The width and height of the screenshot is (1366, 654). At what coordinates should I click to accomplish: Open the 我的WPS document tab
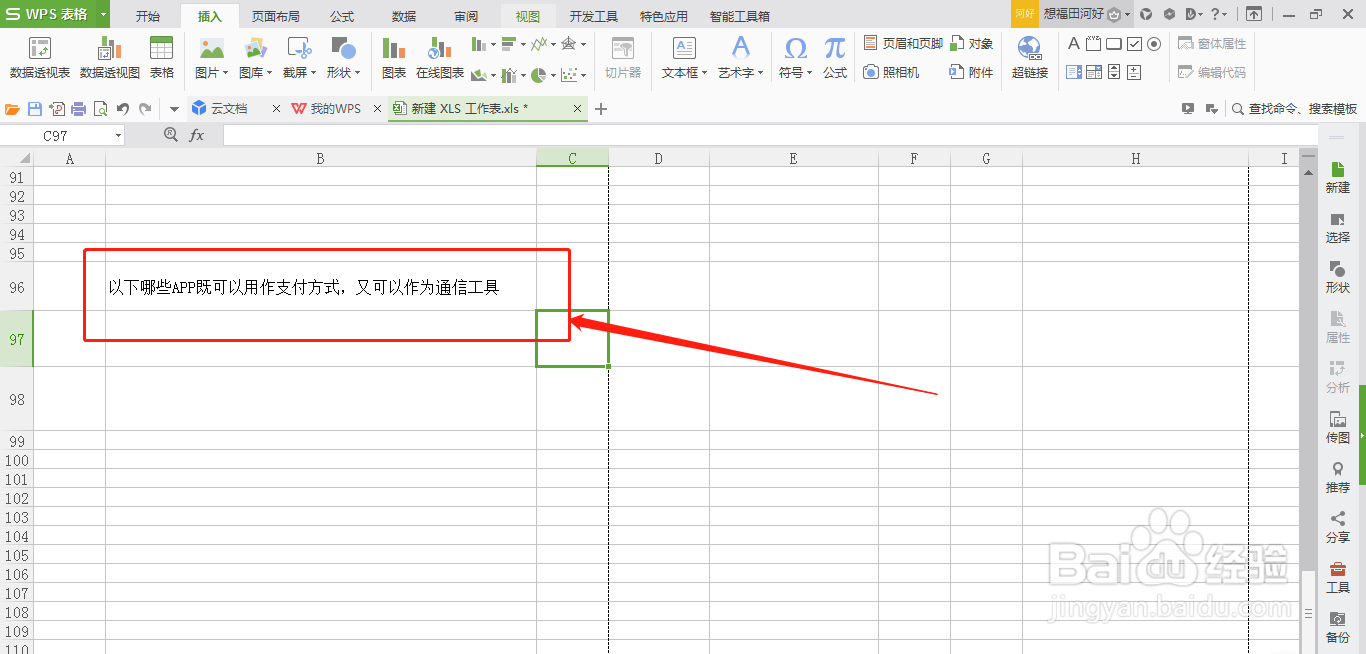click(x=335, y=109)
